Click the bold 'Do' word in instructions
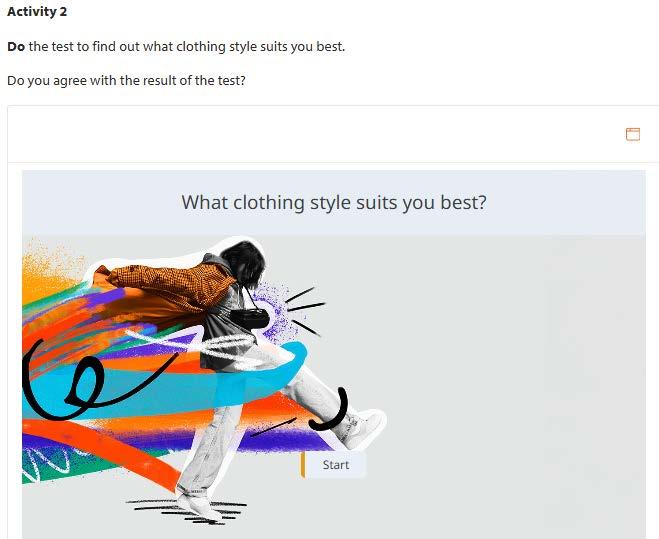Viewport: 659px width, 539px height. pos(16,46)
